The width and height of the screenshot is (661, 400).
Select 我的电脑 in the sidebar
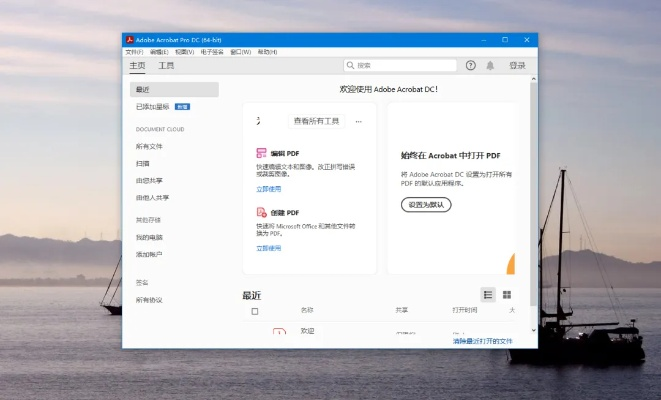pos(149,237)
